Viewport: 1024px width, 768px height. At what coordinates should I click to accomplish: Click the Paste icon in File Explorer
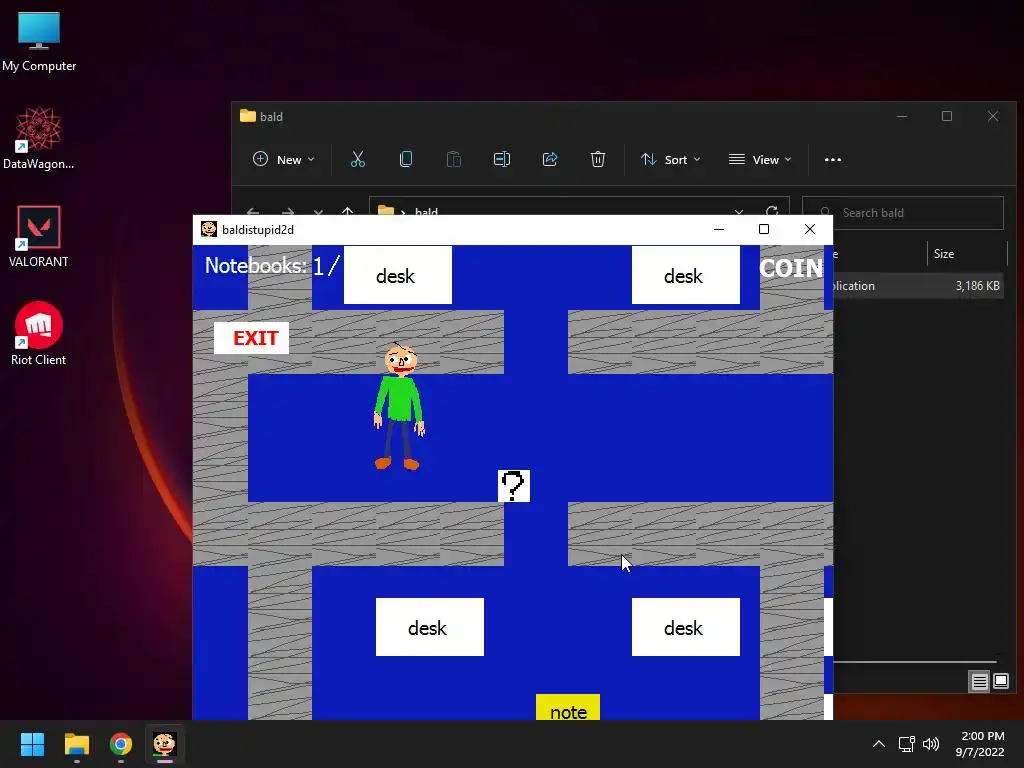pos(453,159)
